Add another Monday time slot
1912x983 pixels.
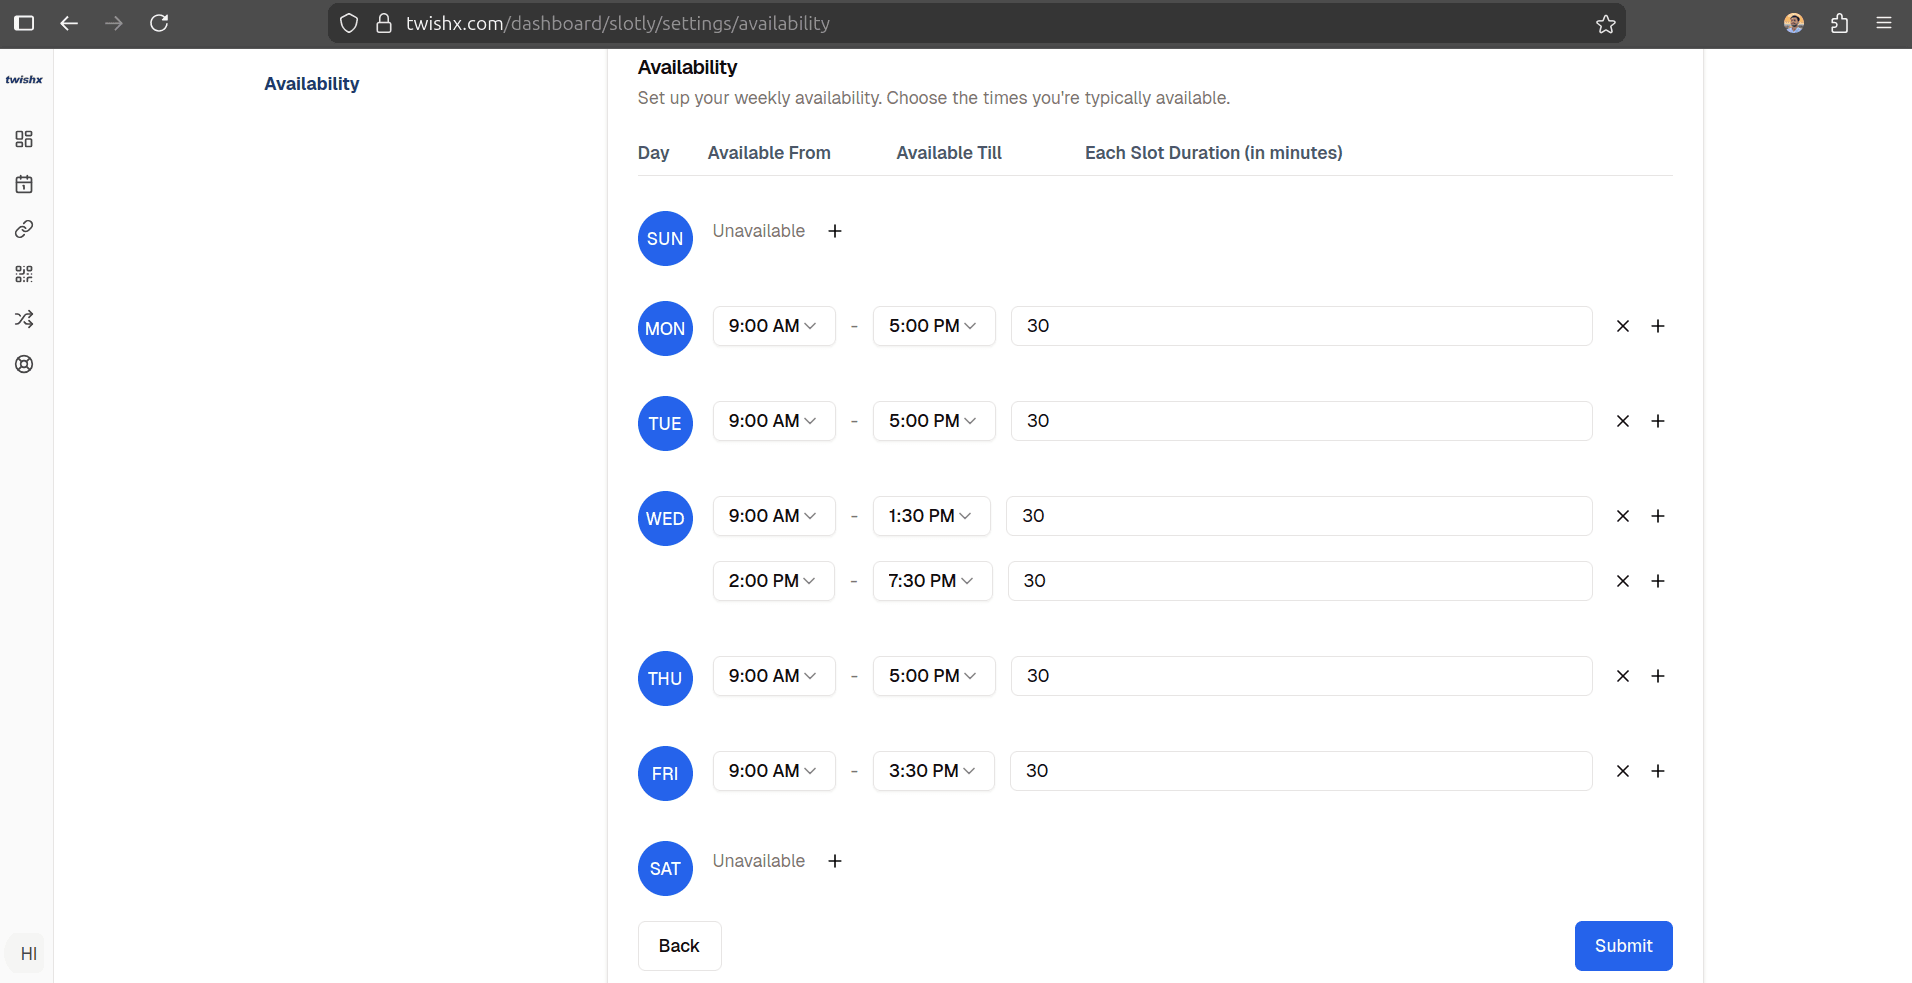tap(1658, 326)
